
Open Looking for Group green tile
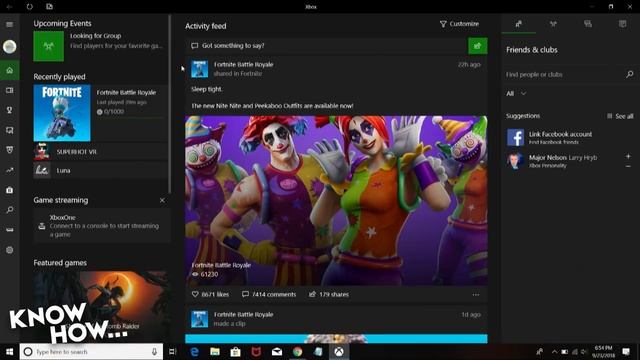pyautogui.click(x=49, y=47)
